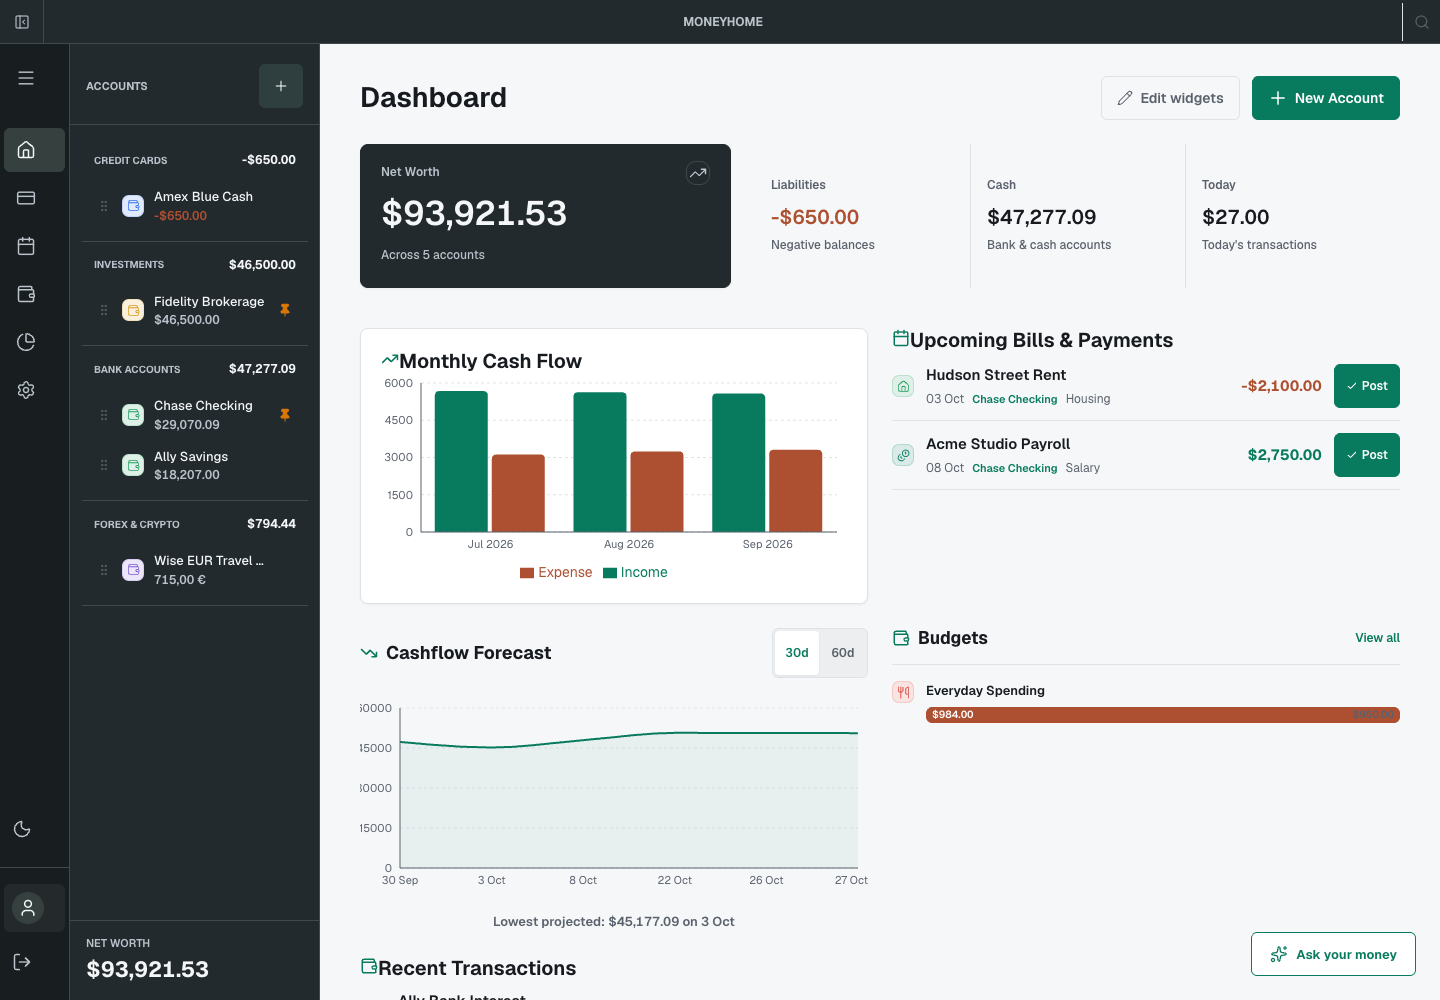Switch the forecast to 30d
Image resolution: width=1440 pixels, height=1000 pixels.
(x=797, y=653)
